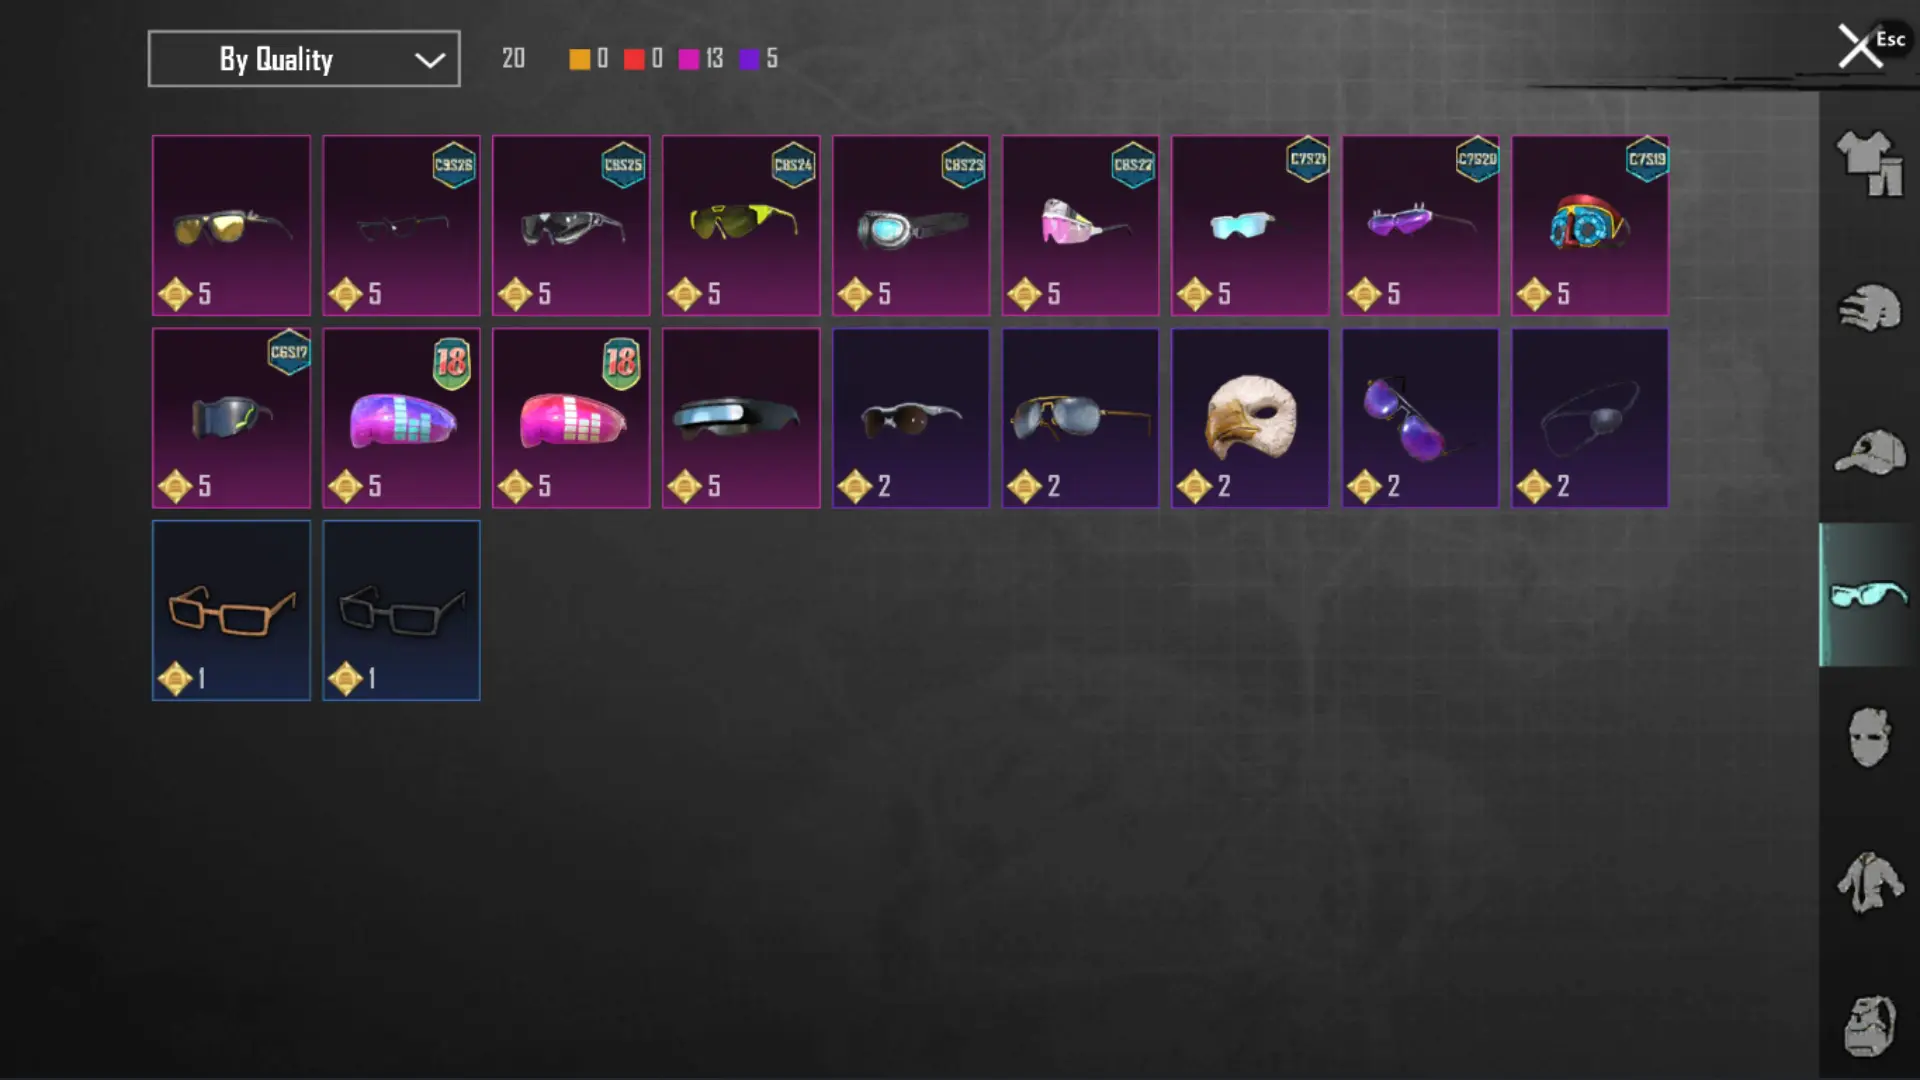Pick the yellow visor C6S24 glasses
The image size is (1920, 1080).
741,226
